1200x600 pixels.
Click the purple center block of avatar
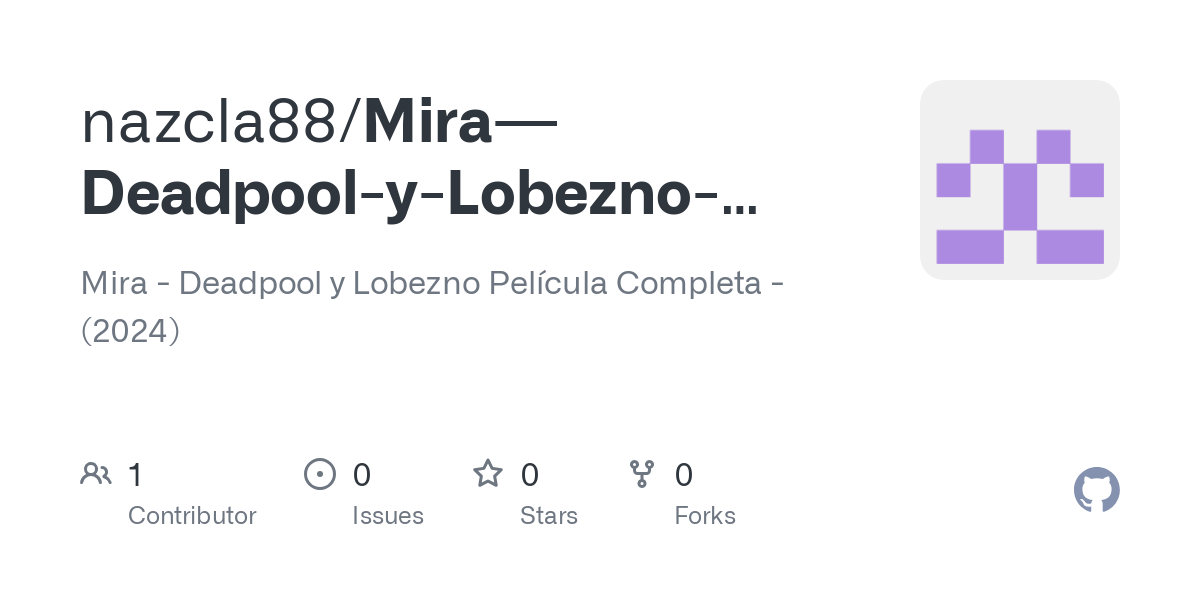1019,197
